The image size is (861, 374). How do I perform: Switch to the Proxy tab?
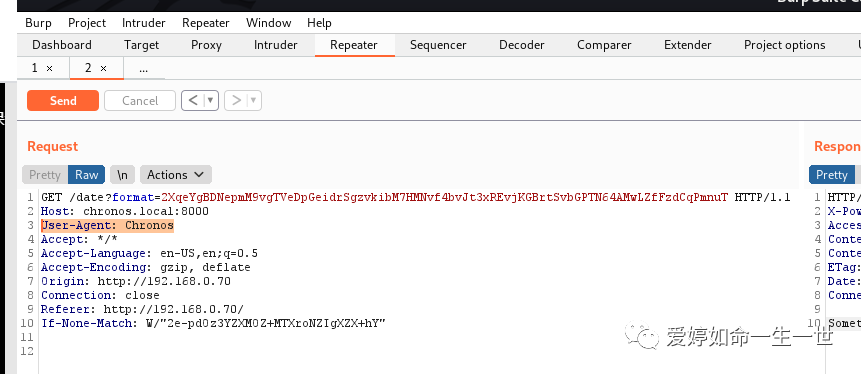click(x=206, y=45)
